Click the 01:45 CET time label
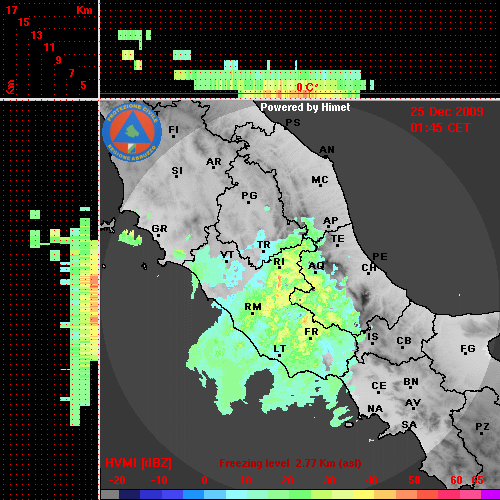 click(440, 128)
